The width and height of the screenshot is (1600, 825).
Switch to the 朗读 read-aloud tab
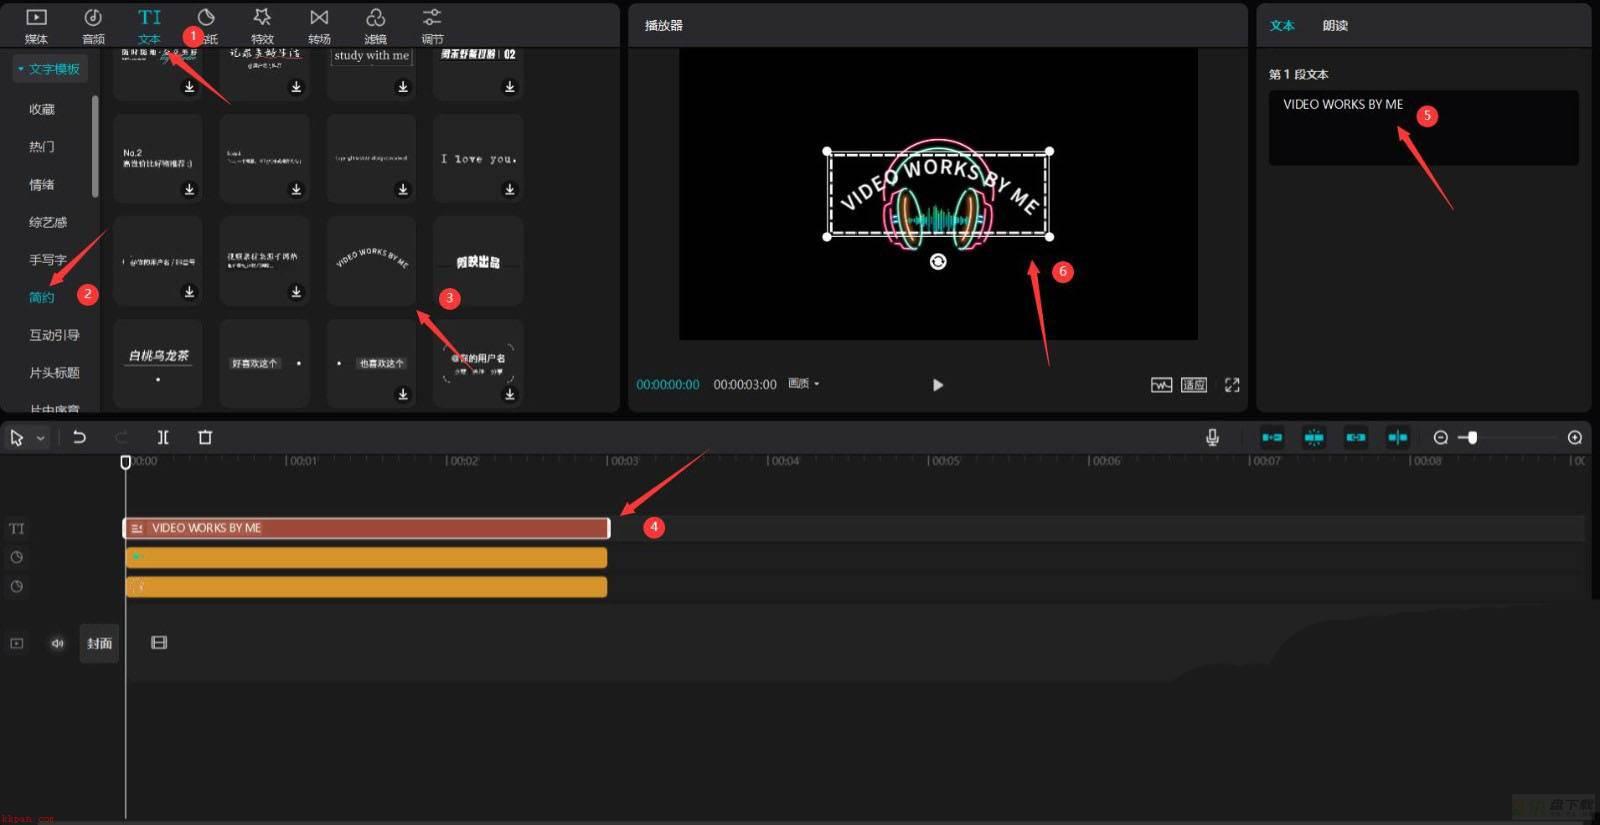tap(1335, 26)
